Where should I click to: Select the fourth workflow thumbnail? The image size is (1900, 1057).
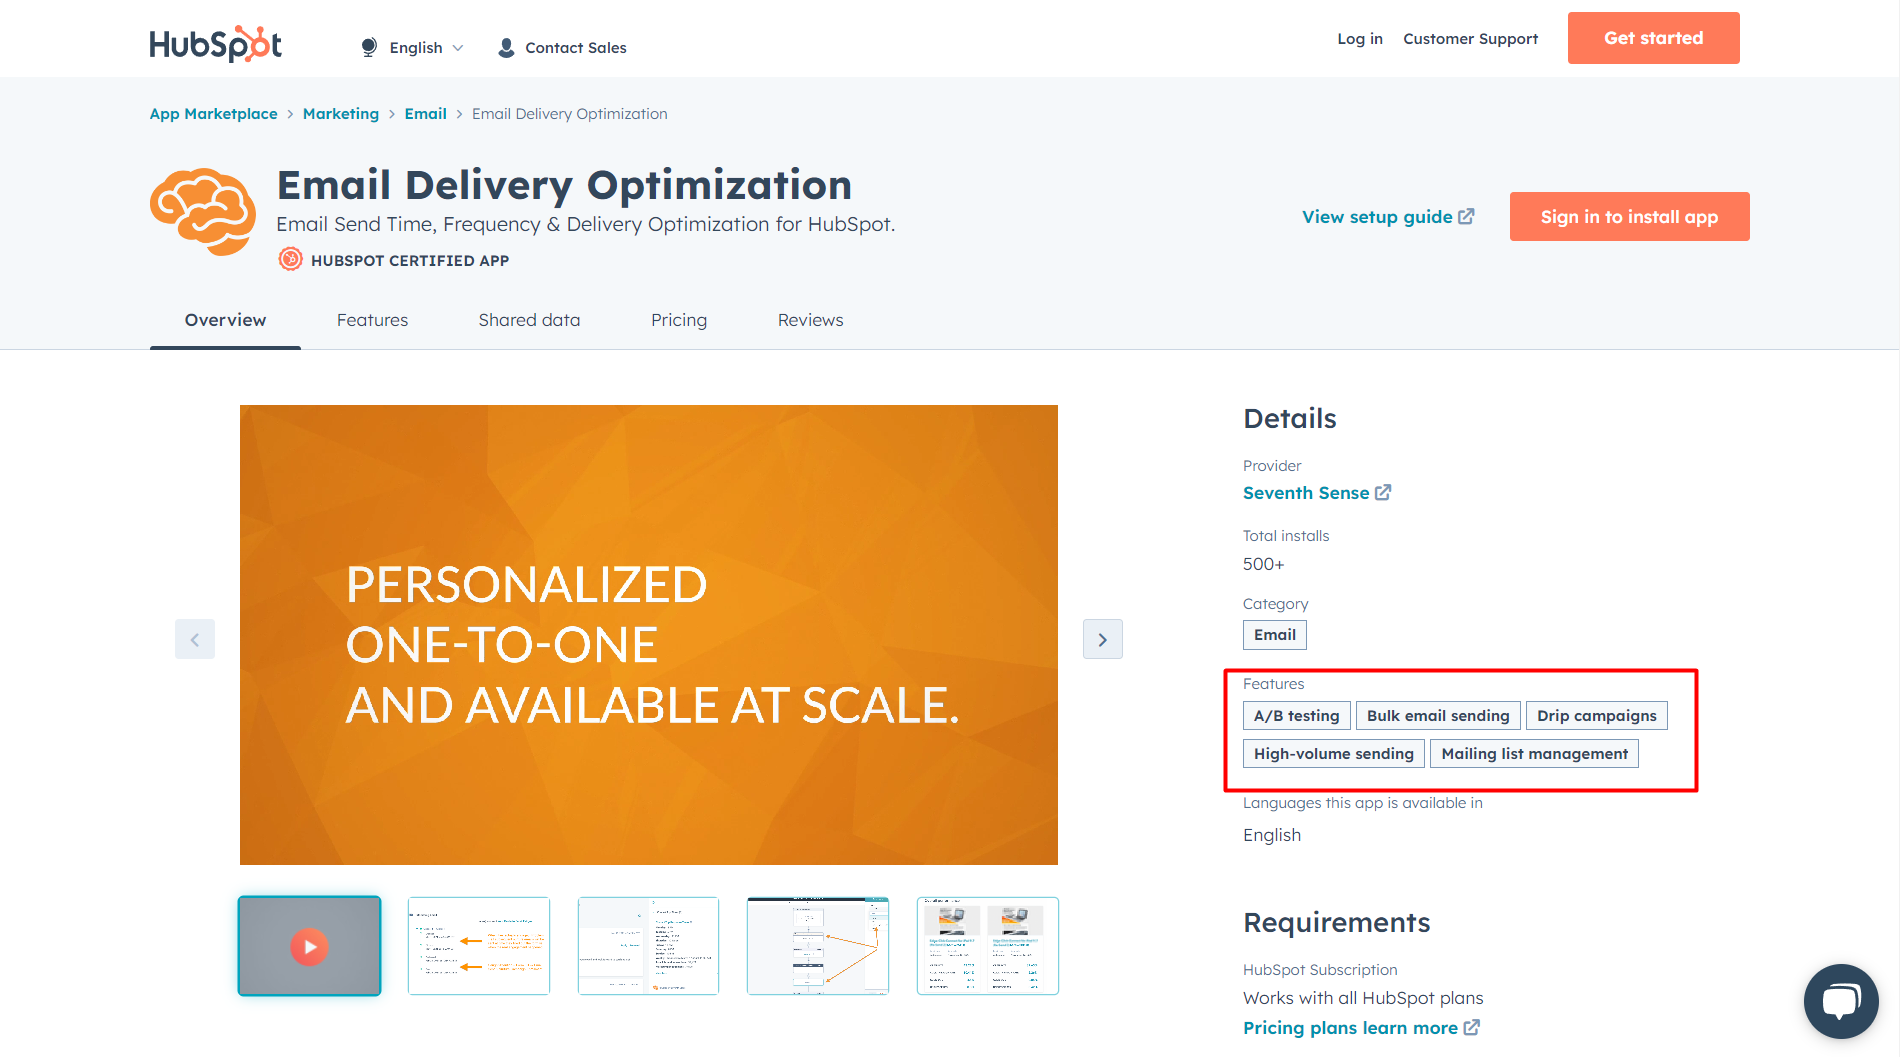tap(818, 946)
